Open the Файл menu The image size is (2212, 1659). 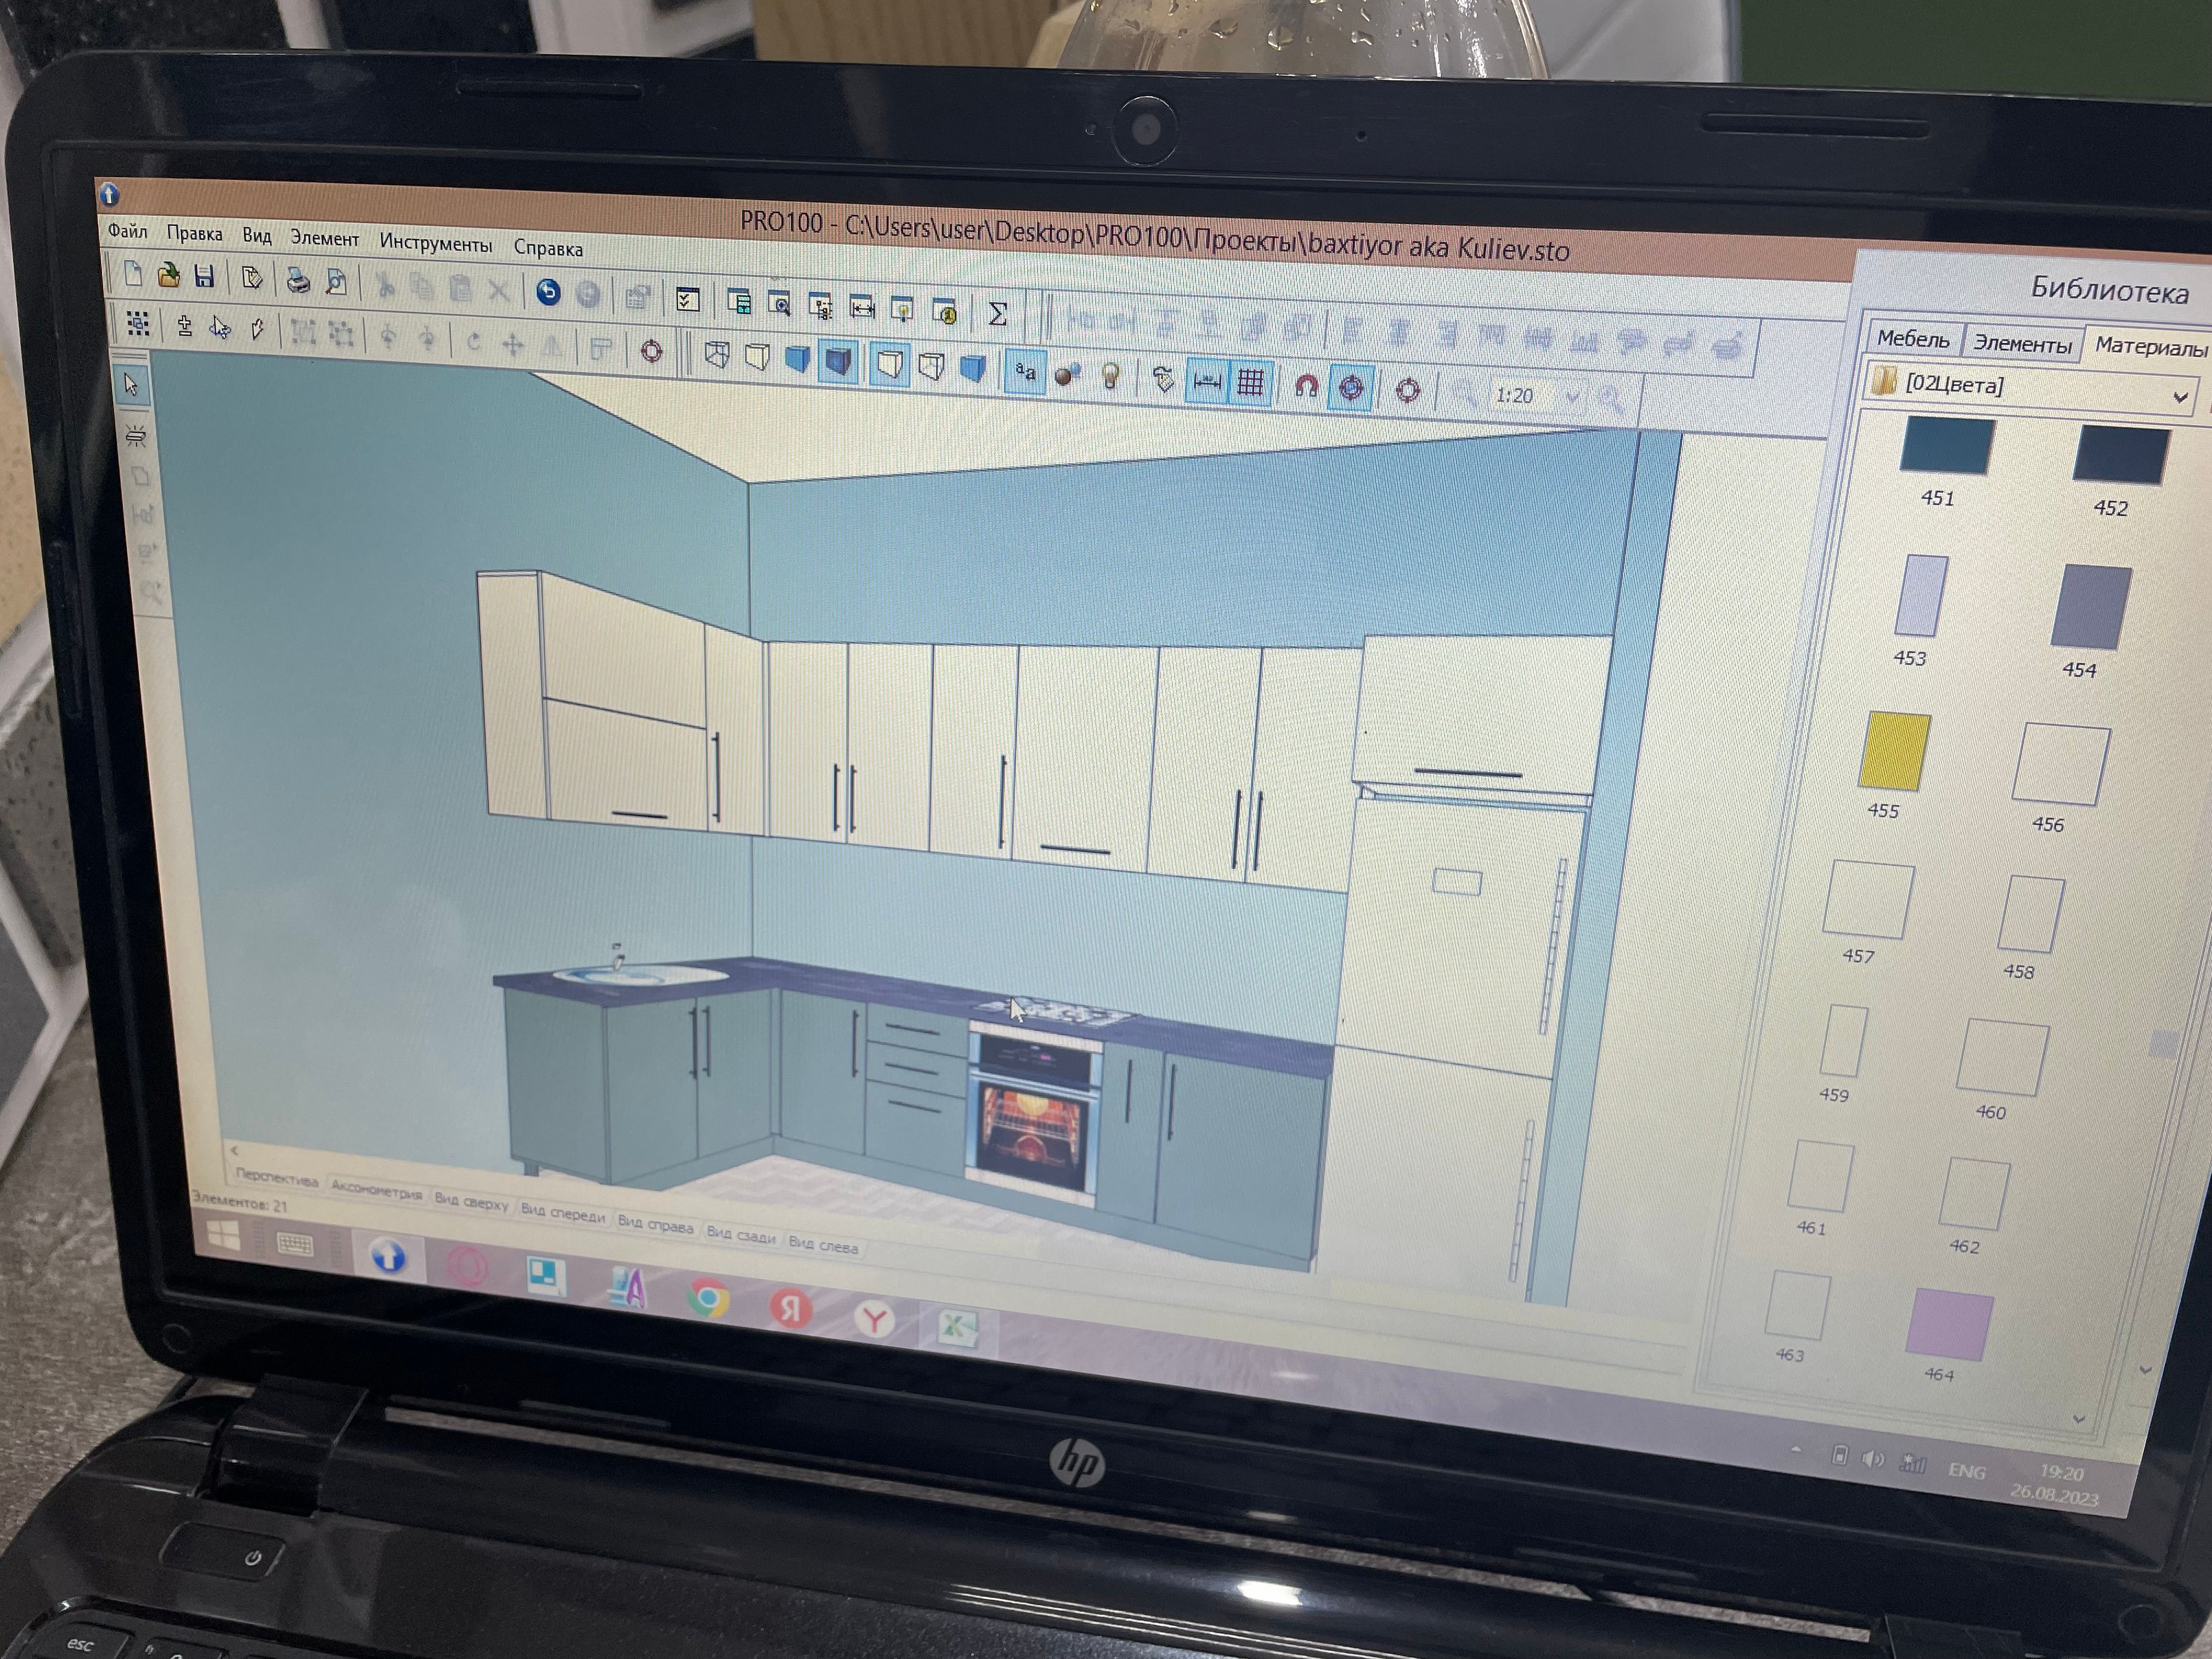[x=127, y=232]
